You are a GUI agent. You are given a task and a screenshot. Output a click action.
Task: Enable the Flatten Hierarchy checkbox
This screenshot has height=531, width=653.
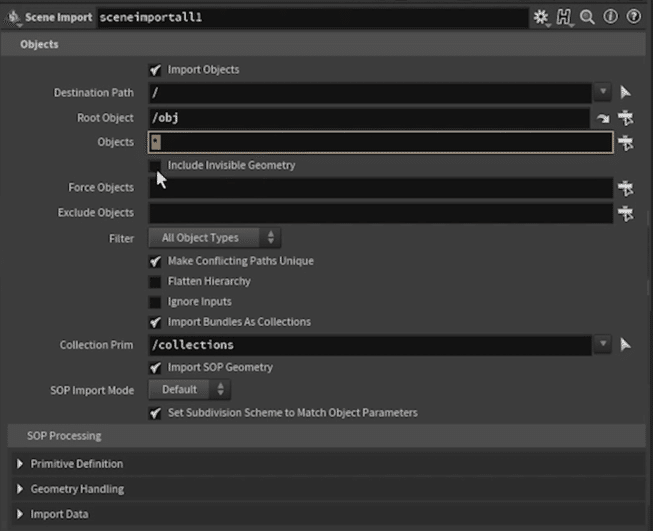click(x=155, y=282)
